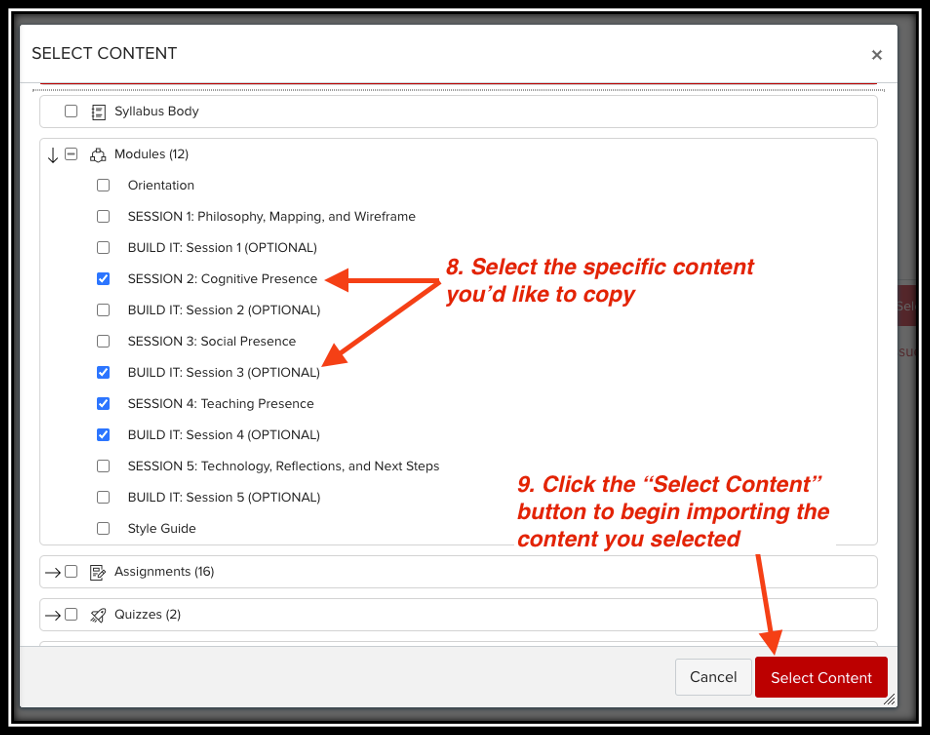Click 'SESSION 1: Philosophy, Mapping, and Wireframe' text
930x736 pixels.
[272, 216]
